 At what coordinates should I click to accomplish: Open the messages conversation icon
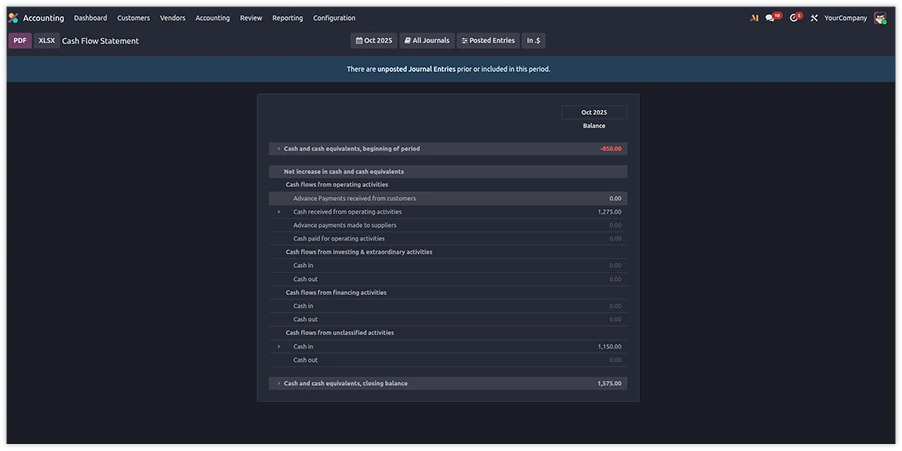tap(771, 18)
